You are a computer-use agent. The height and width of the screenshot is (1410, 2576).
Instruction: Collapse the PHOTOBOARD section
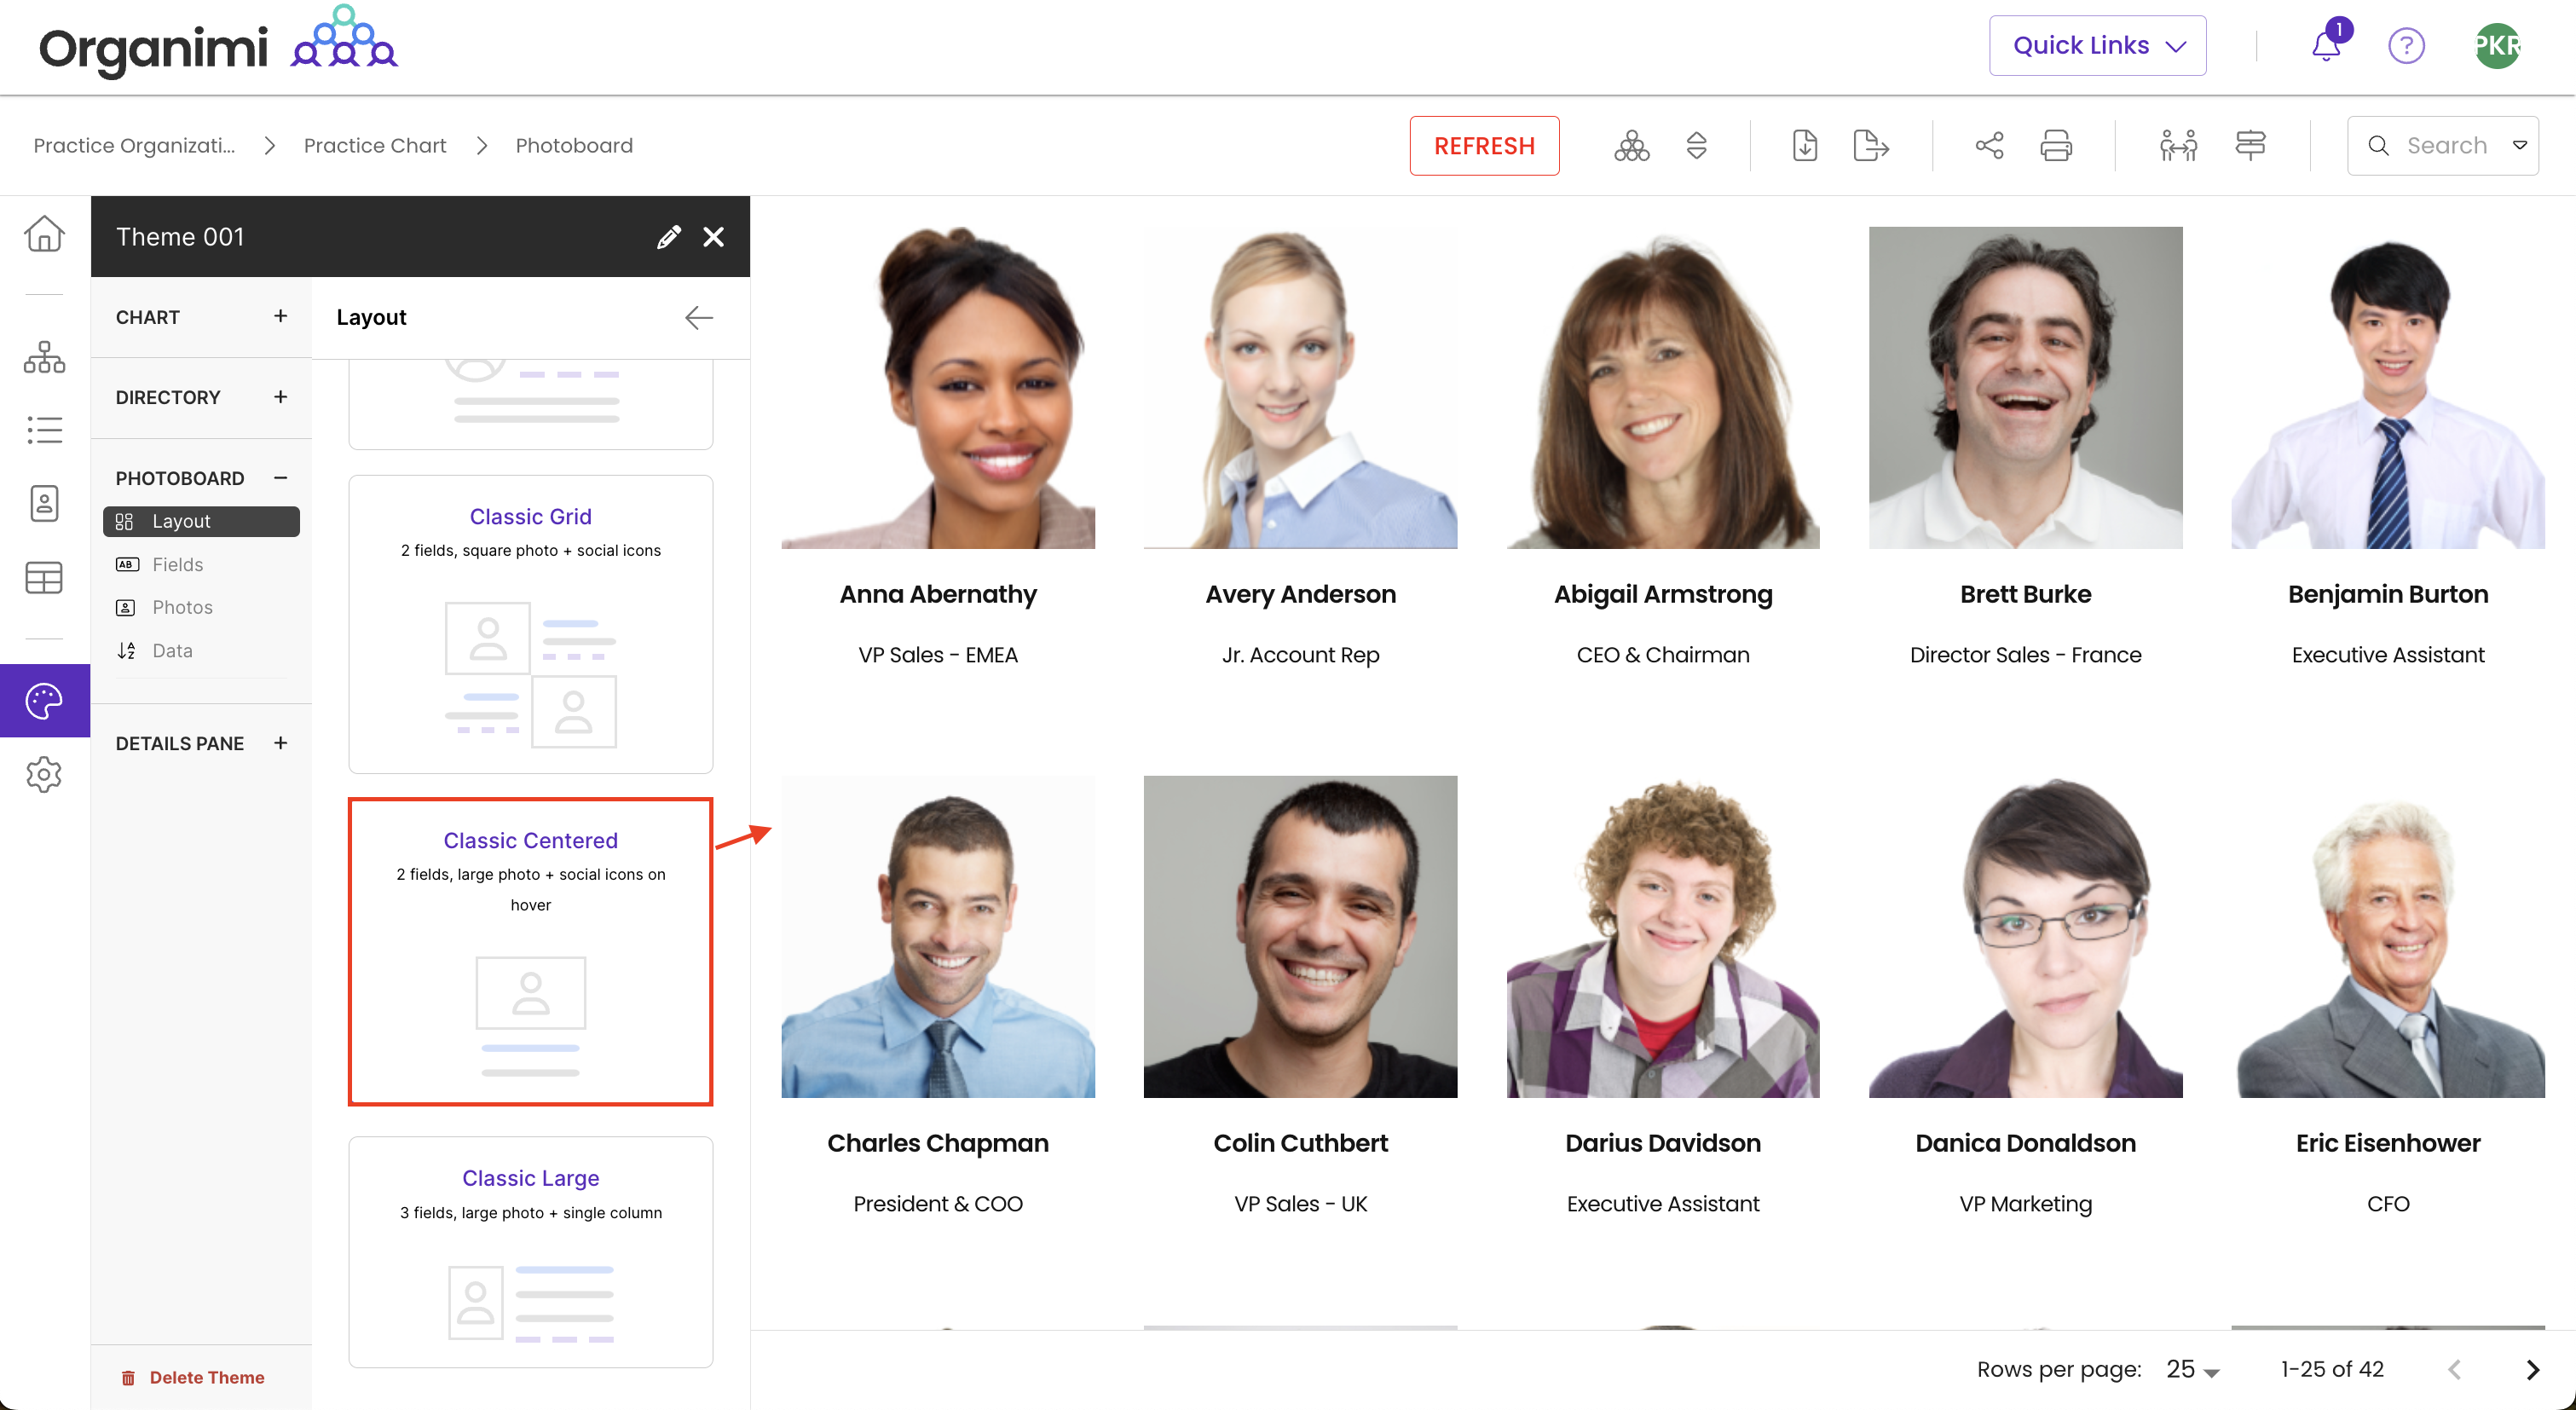point(280,478)
